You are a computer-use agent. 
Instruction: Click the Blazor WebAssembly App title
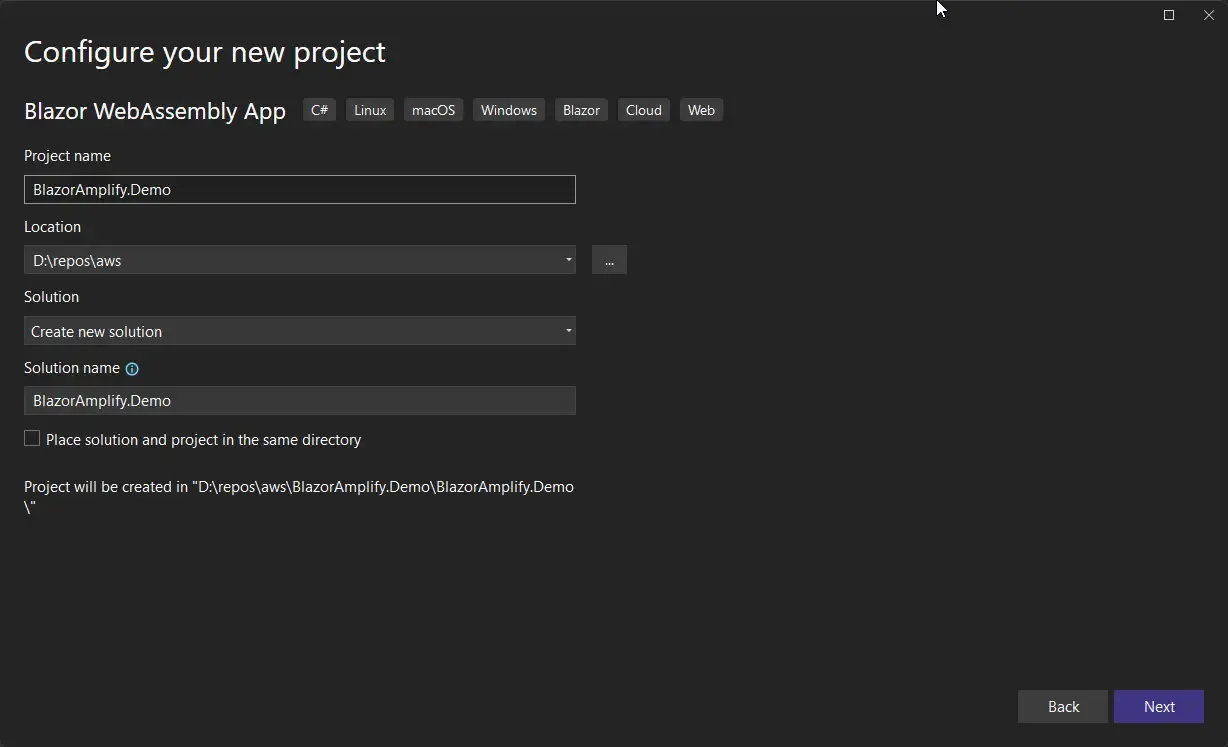pos(154,111)
